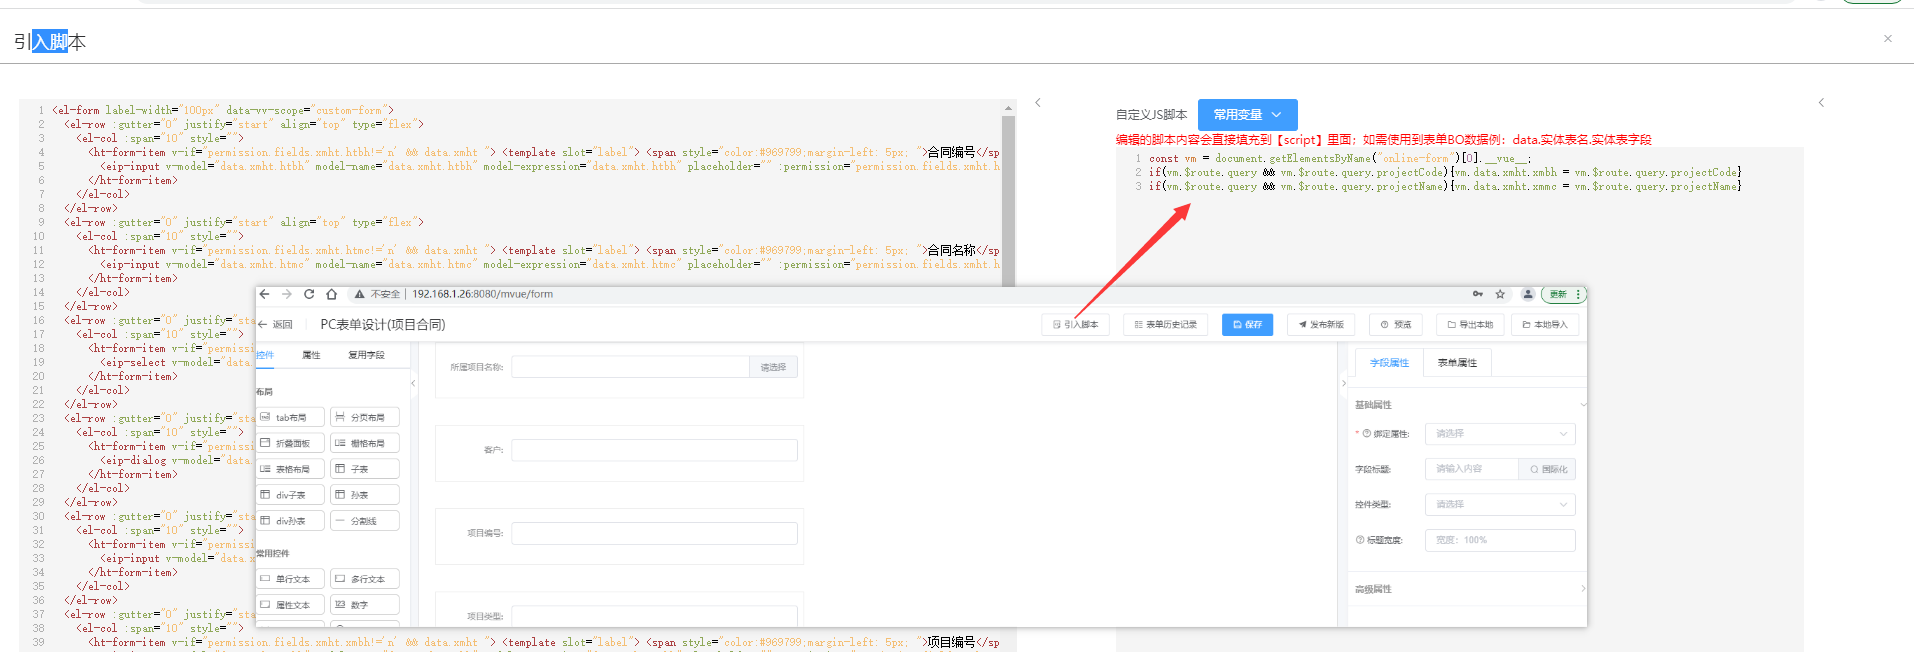Click the browser back arrow
This screenshot has height=652, width=1914.
click(265, 294)
